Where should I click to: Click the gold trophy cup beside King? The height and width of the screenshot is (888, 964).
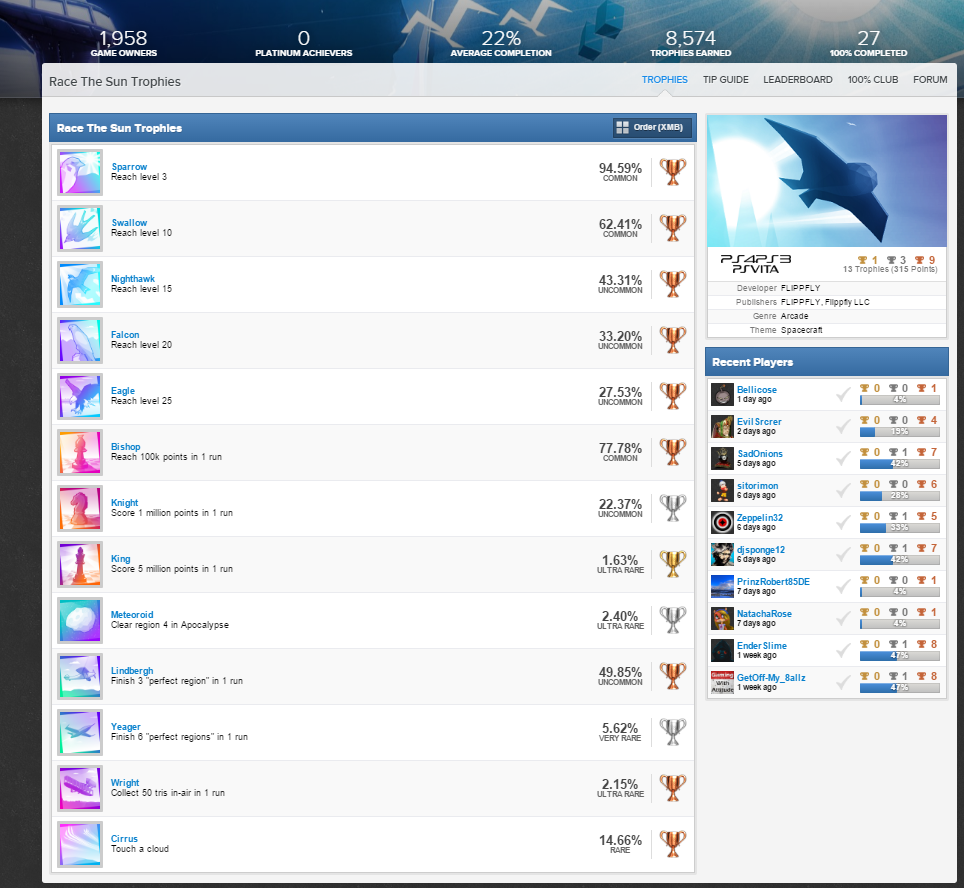[x=673, y=564]
